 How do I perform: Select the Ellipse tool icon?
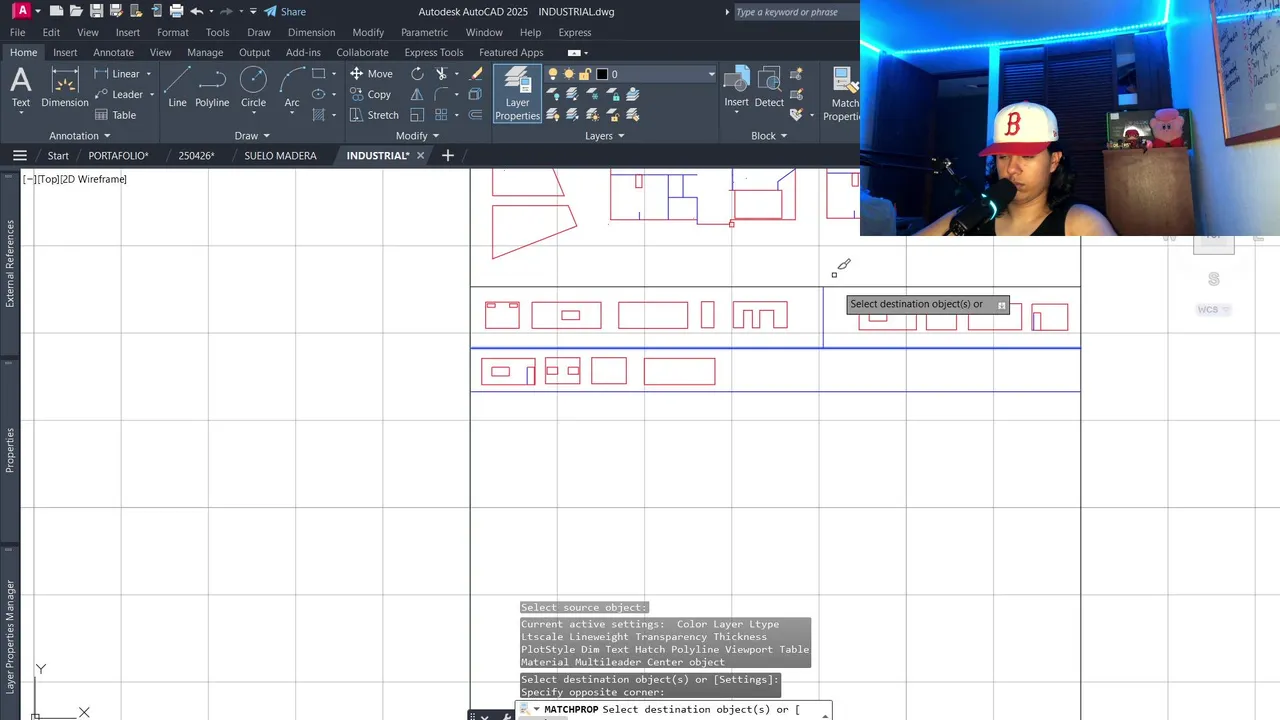(x=319, y=94)
